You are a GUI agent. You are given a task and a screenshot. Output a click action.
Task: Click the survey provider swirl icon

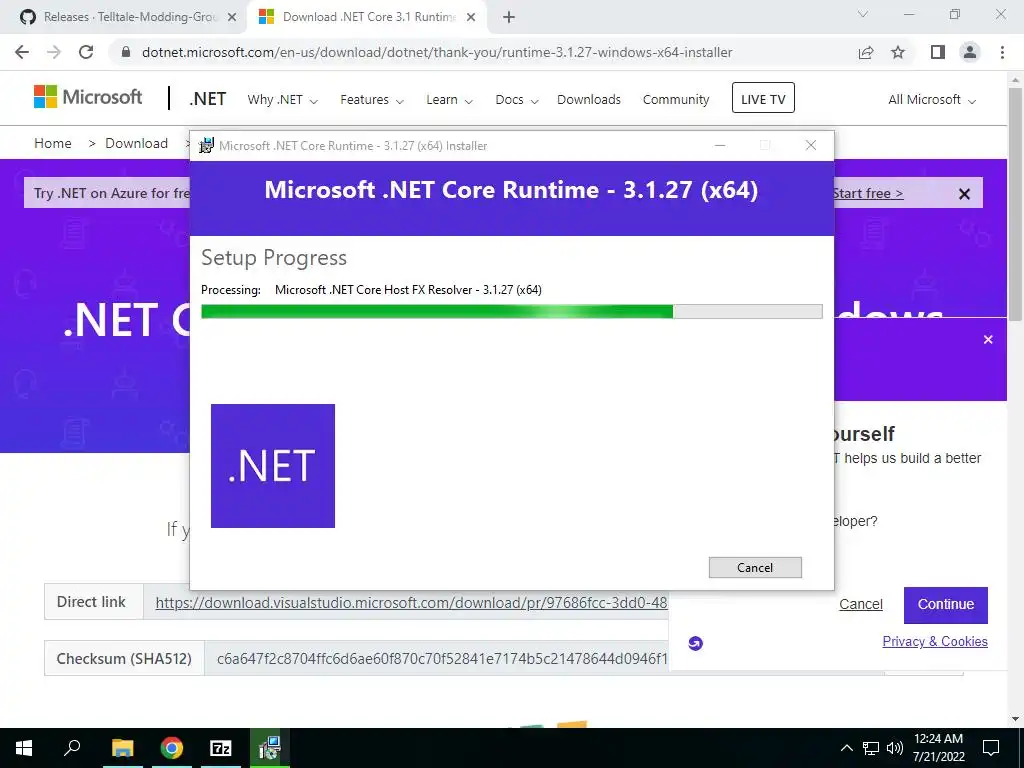pos(696,643)
